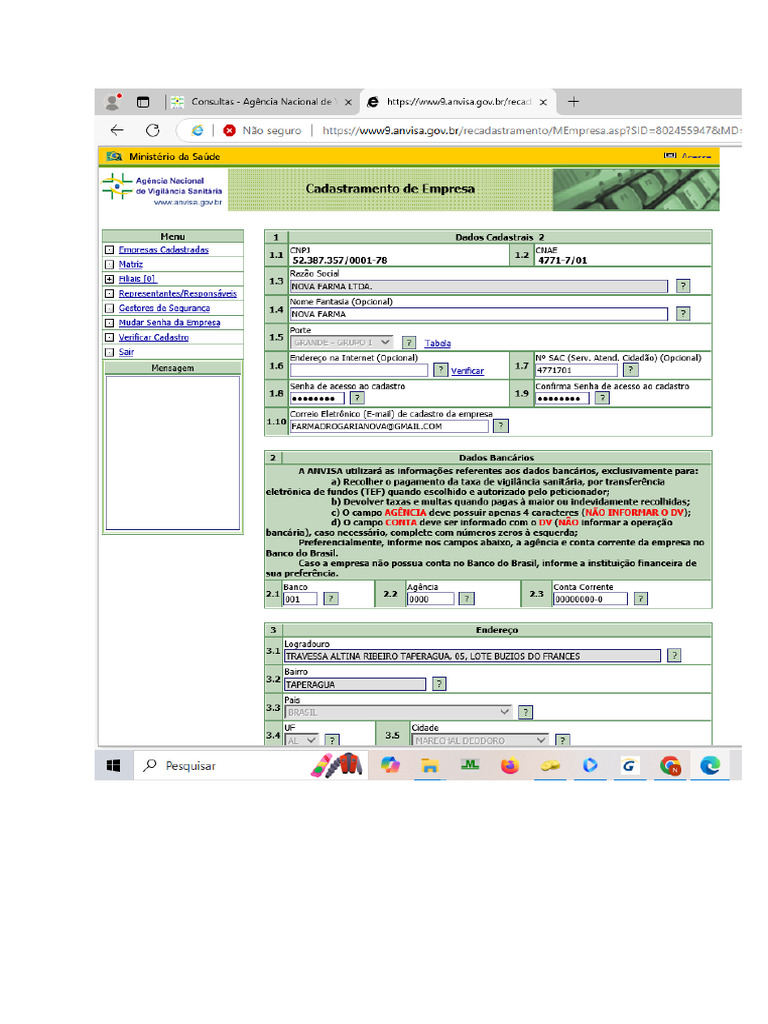Viewport: 768px width, 1024px height.
Task: Open help icon beside Cidade dropdown
Action: [x=562, y=741]
